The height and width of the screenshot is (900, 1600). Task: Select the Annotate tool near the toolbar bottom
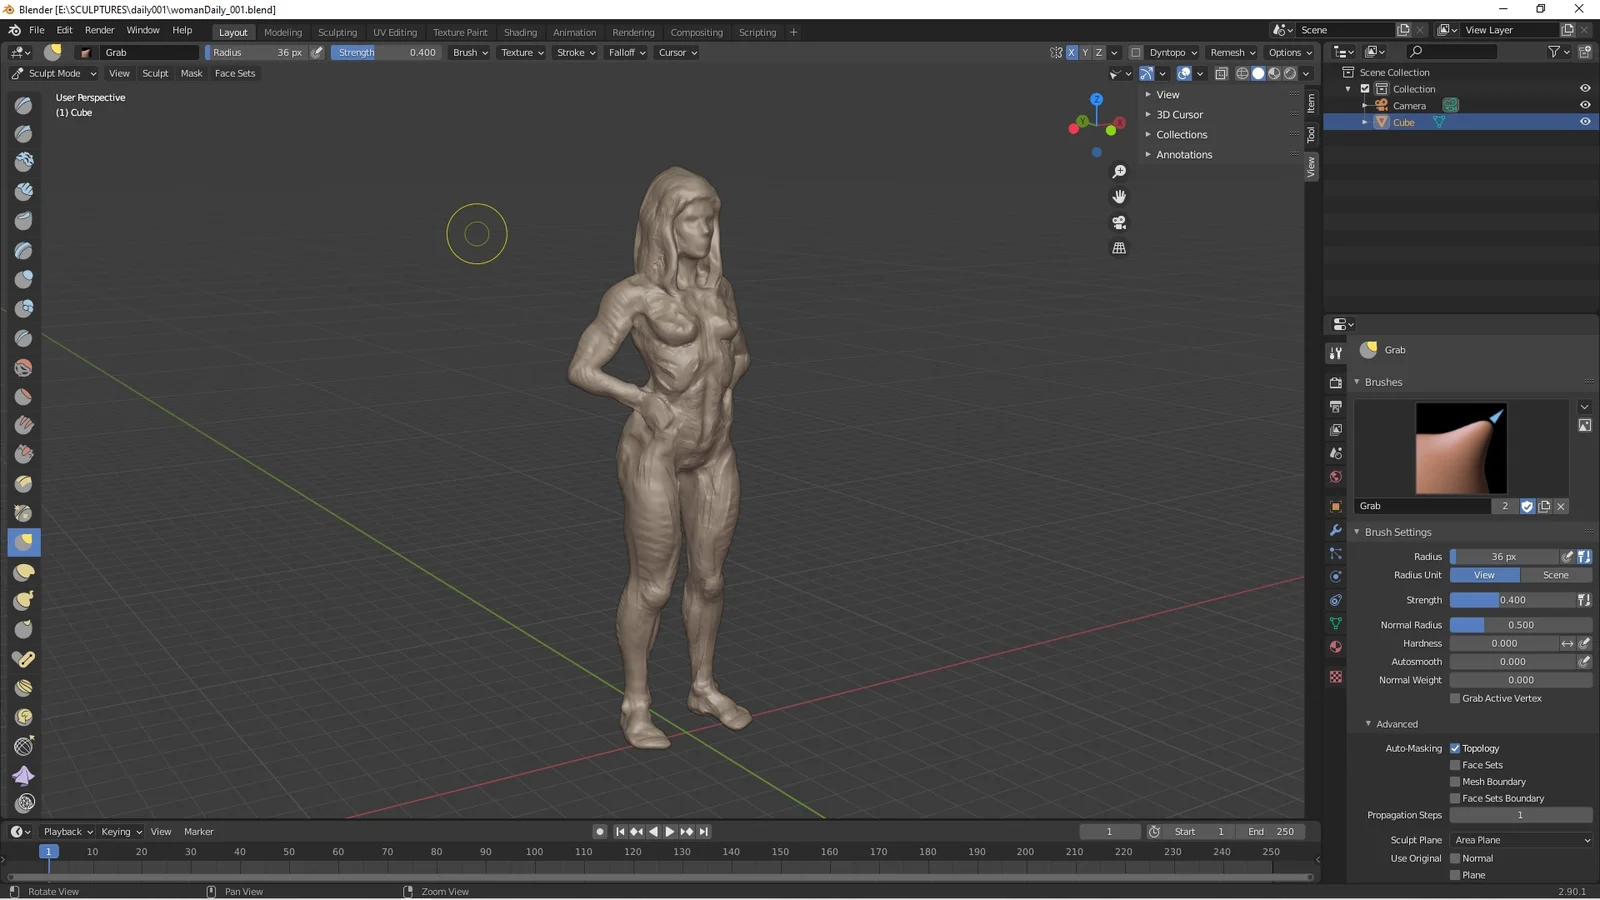(x=23, y=802)
